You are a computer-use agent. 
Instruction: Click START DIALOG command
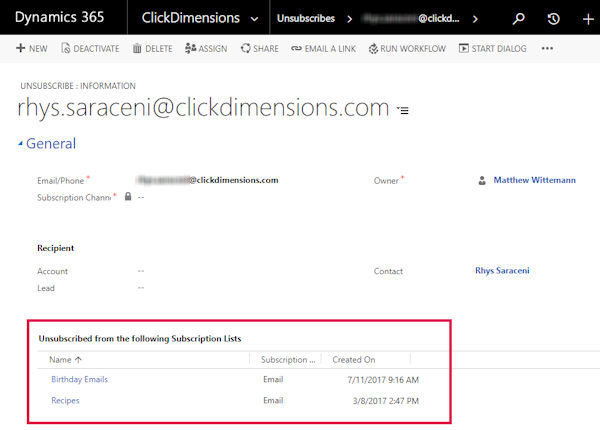click(x=492, y=49)
